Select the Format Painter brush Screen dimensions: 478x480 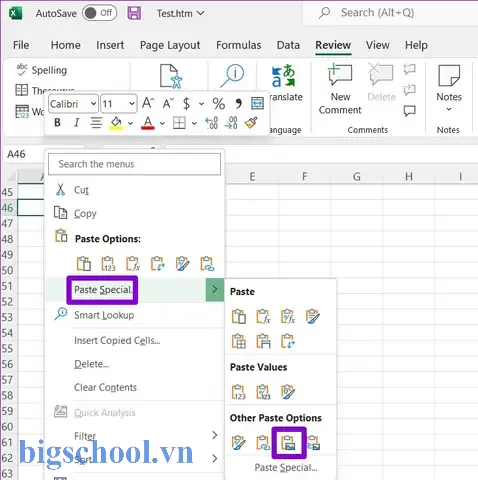(251, 123)
